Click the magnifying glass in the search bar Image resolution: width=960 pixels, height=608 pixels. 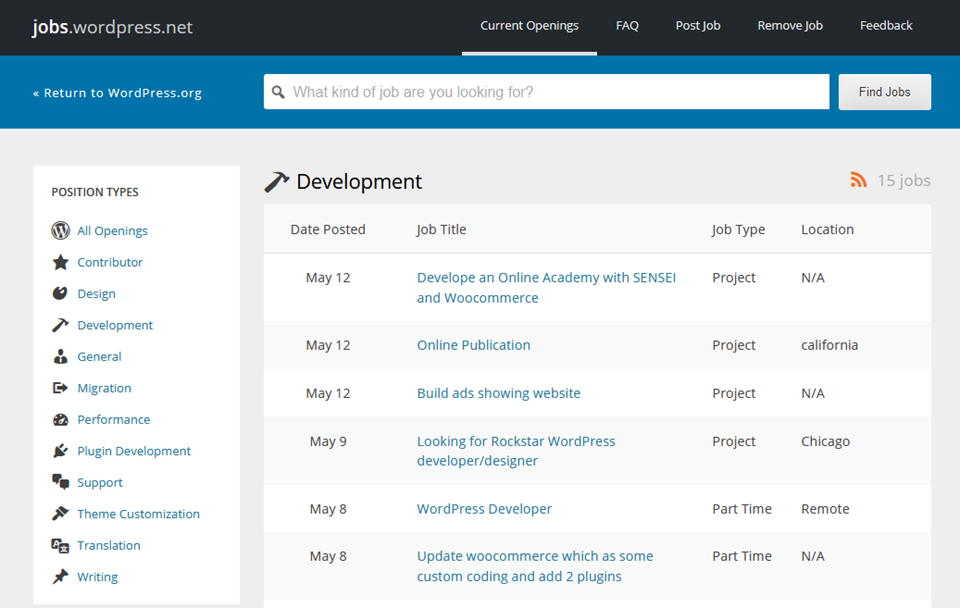[278, 91]
